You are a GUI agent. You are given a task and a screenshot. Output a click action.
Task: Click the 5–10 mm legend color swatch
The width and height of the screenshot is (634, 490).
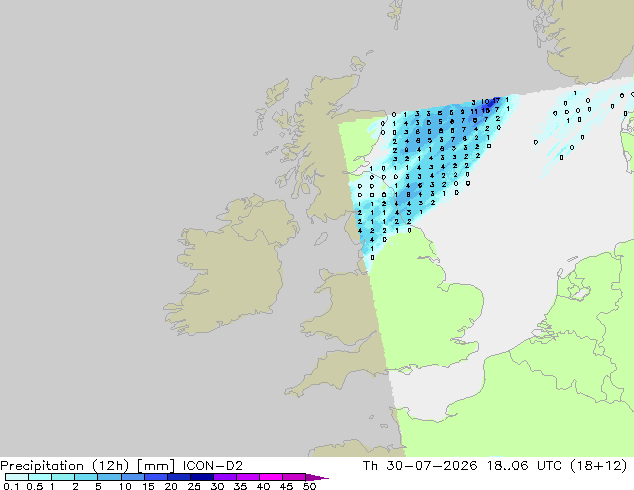[109, 477]
